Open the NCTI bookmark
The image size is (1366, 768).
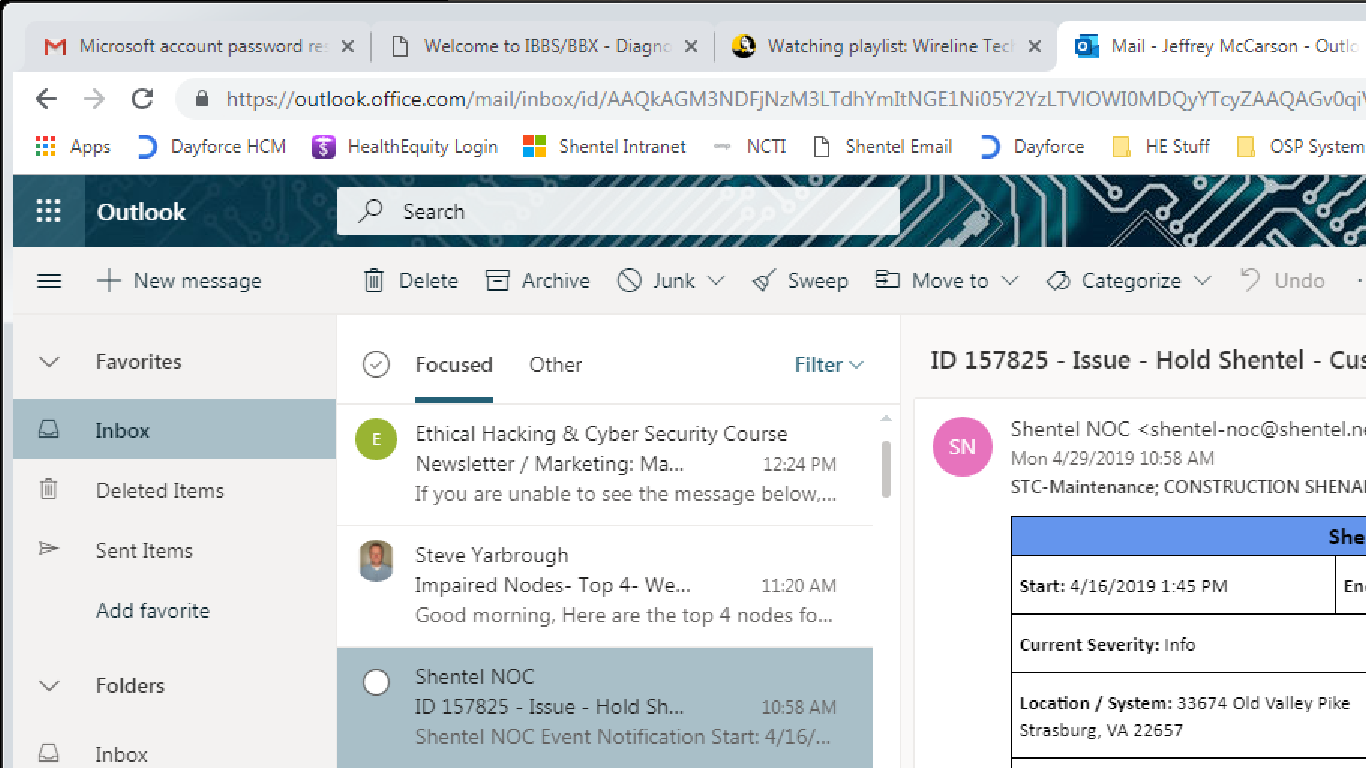750,147
